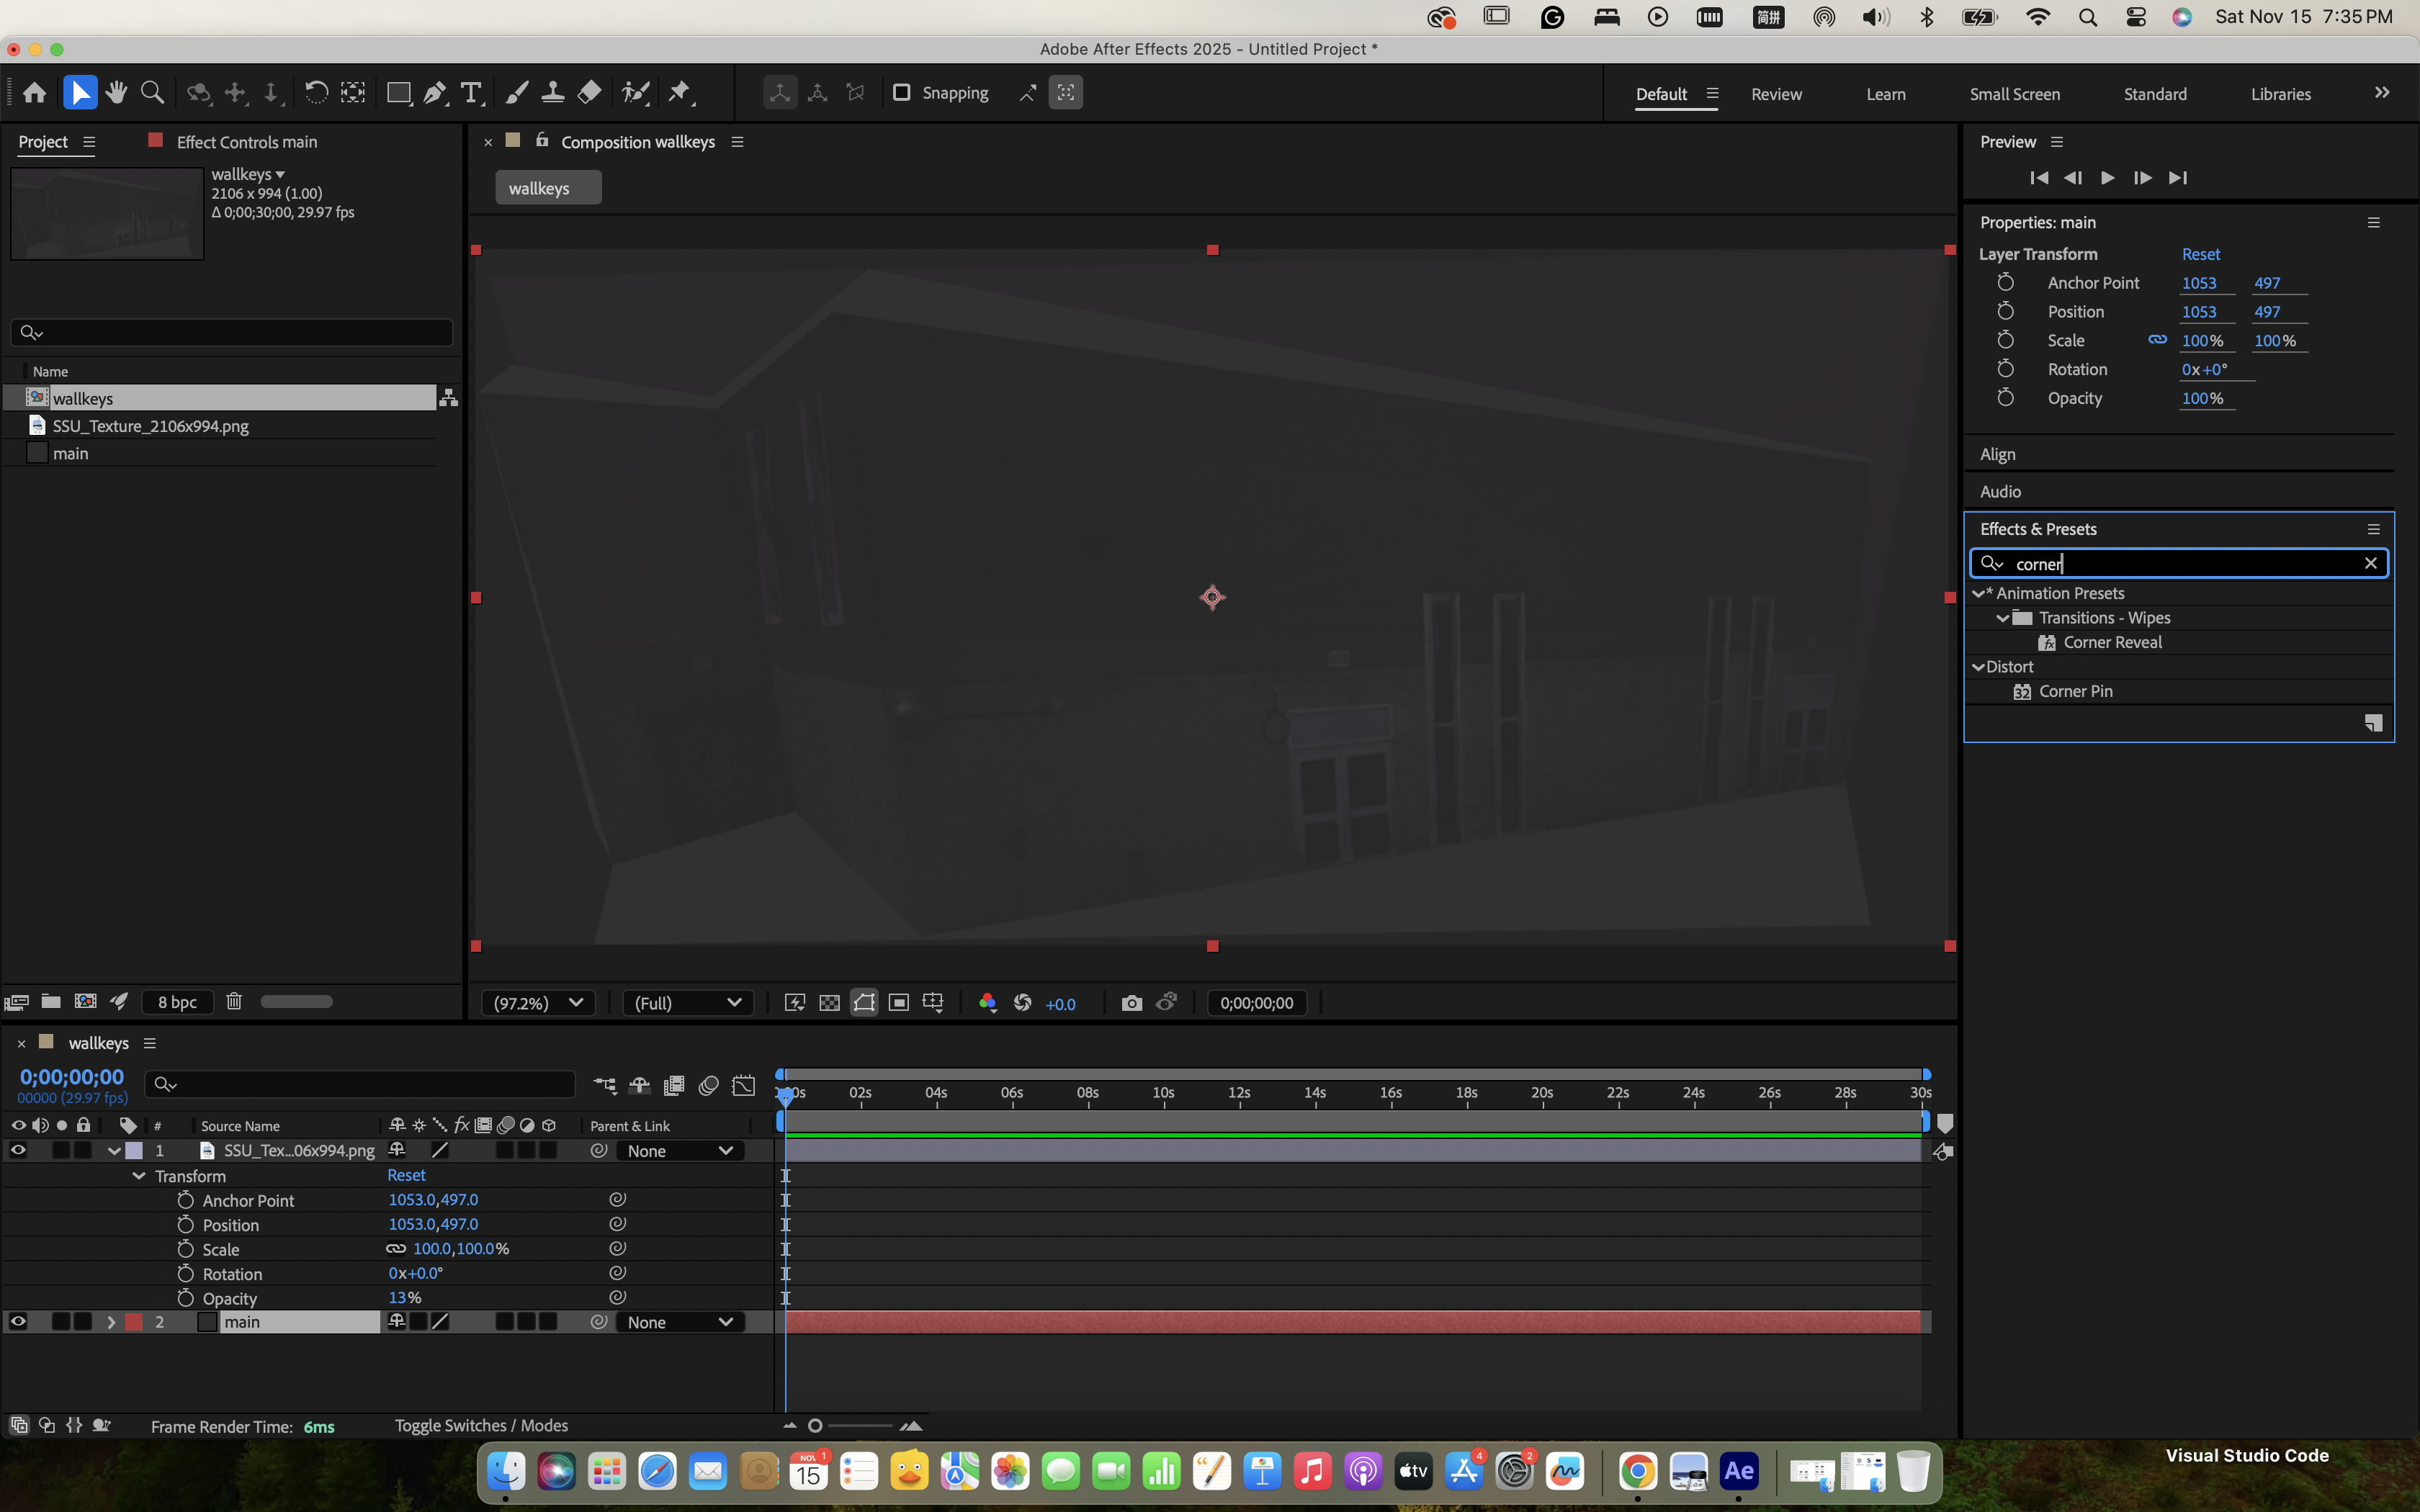The image size is (2420, 1512).
Task: Open the magnification ratio dropdown (97.2%)
Action: coord(538,1003)
